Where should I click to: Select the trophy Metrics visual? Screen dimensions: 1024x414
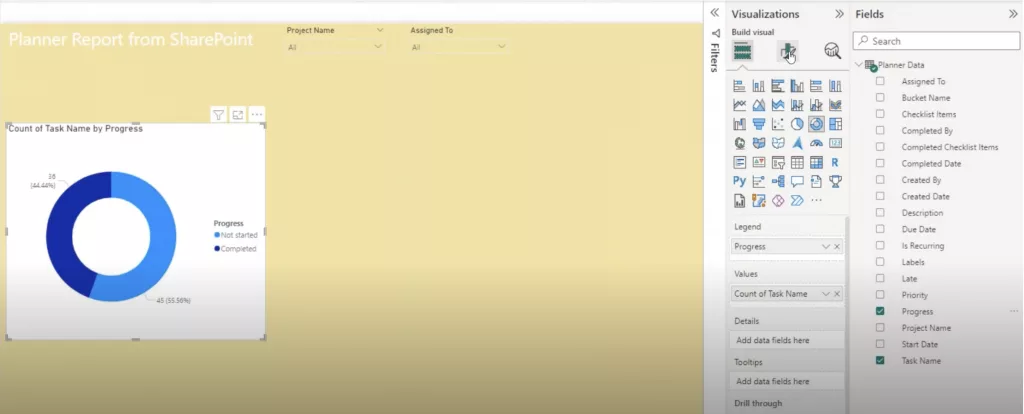click(835, 181)
